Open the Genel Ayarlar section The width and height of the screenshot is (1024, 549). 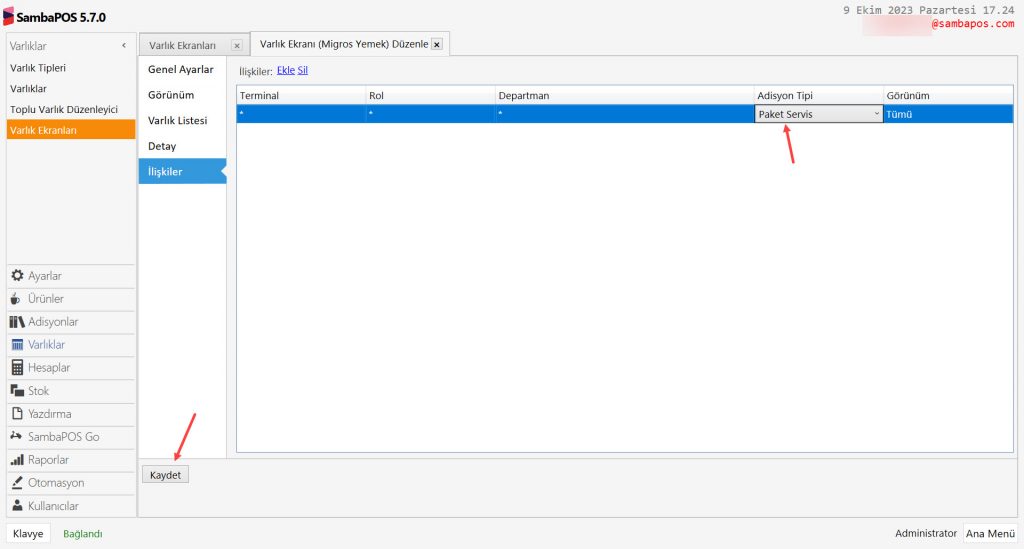(181, 69)
